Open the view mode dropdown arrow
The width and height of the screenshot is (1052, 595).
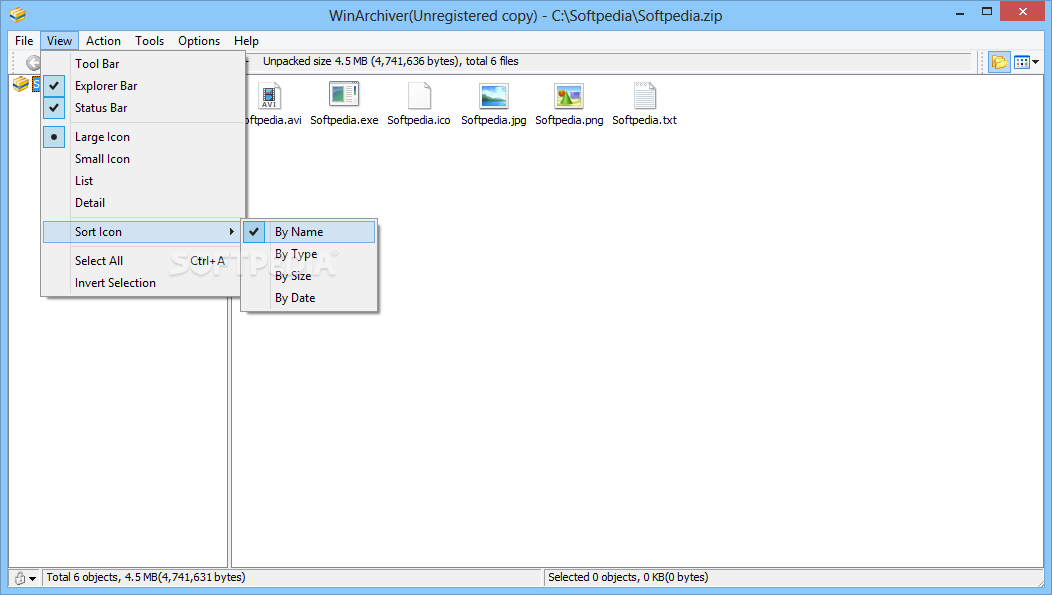point(1036,62)
